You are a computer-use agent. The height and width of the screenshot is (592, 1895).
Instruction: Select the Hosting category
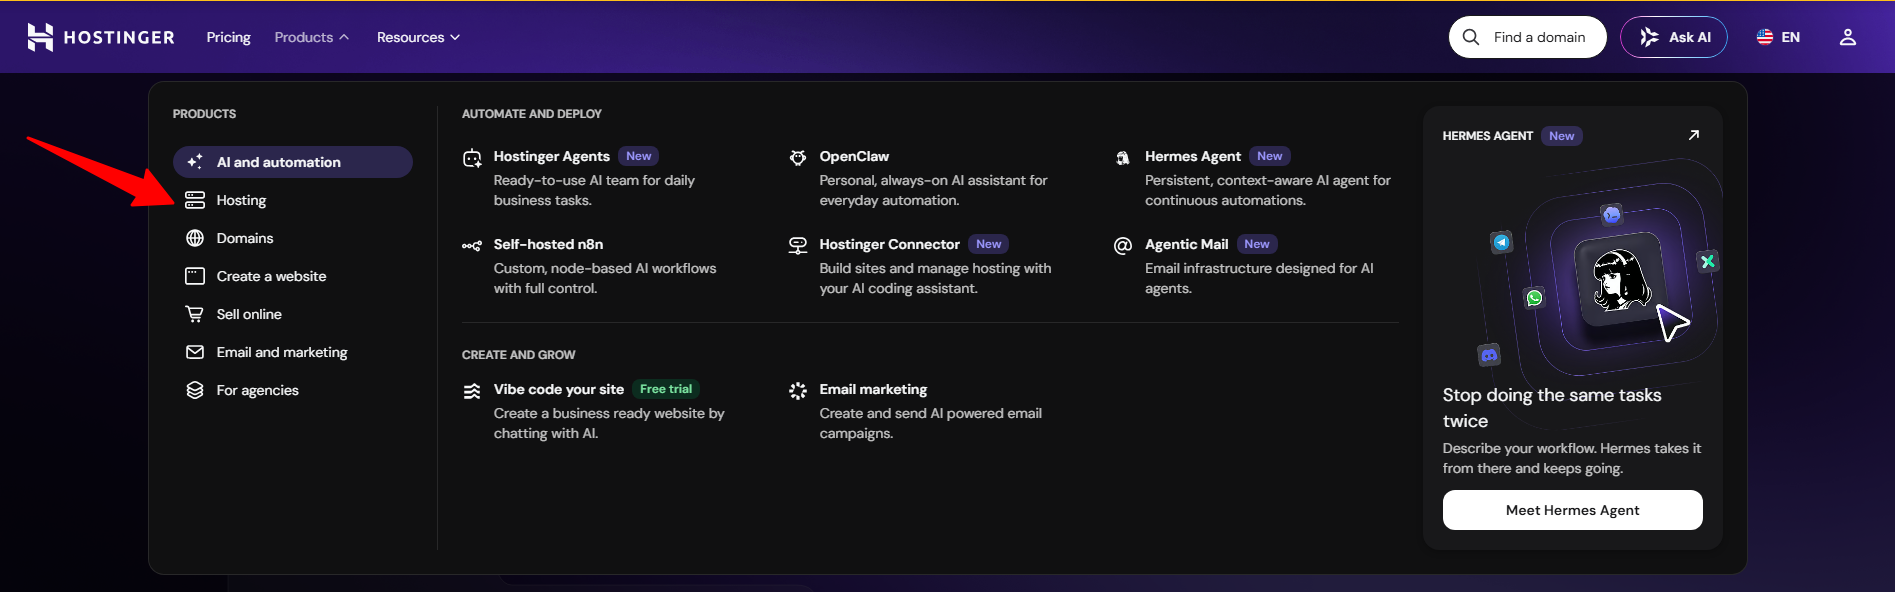(x=241, y=200)
